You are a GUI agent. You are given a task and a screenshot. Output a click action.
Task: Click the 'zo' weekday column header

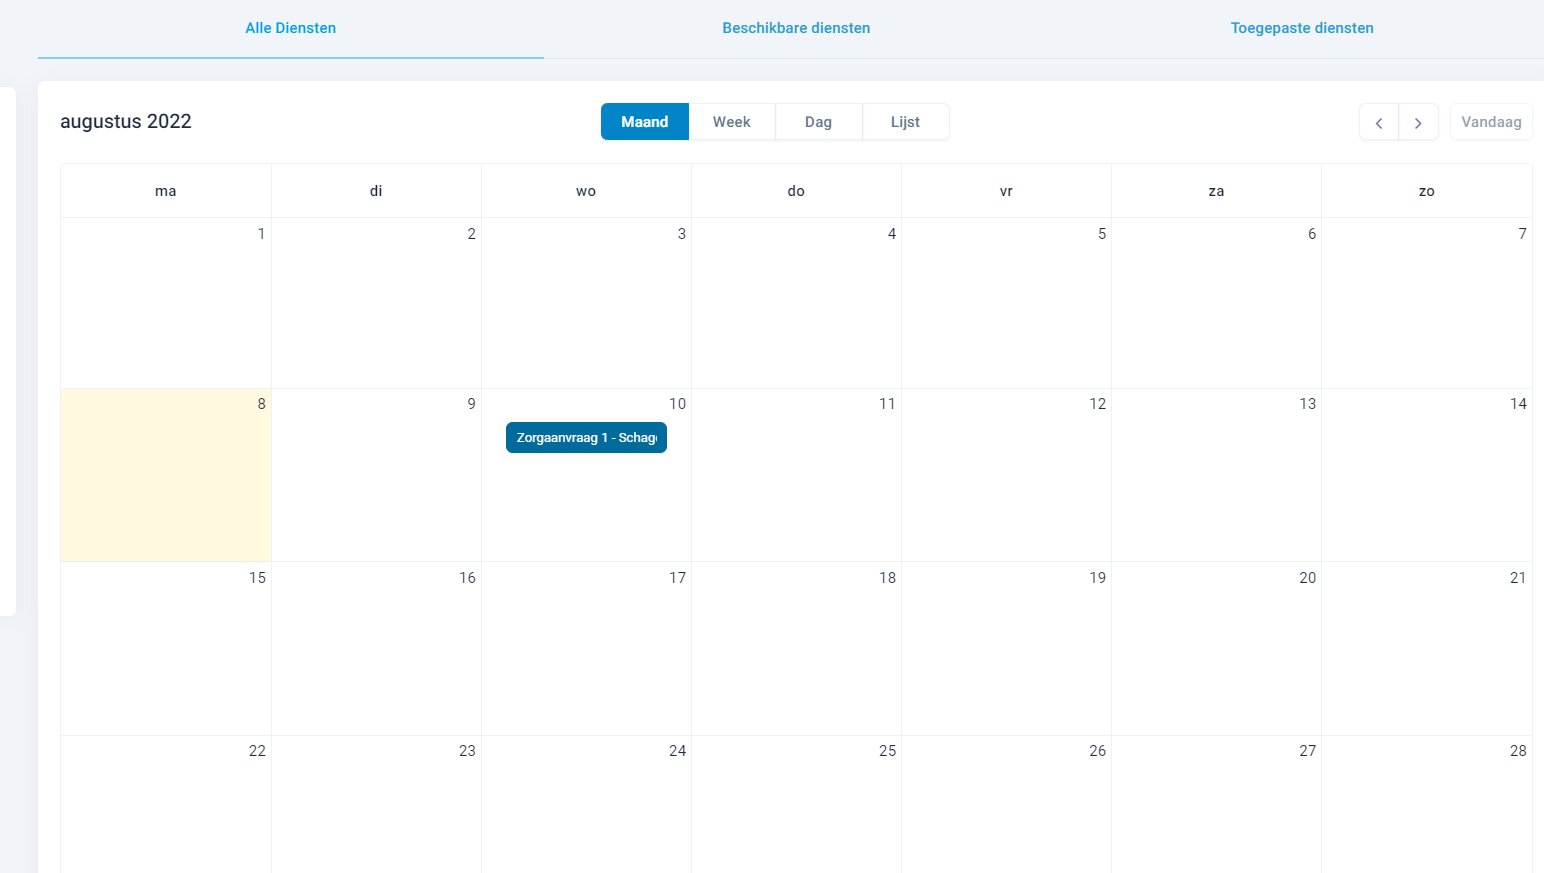1427,191
